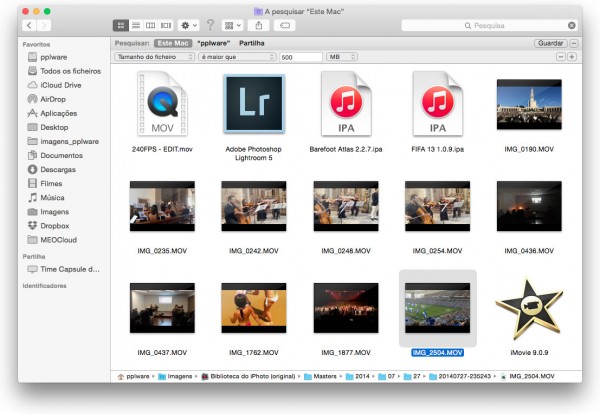The width and height of the screenshot is (600, 414).
Task: Select IMG_0437.MOV thumbnail
Action: (x=162, y=308)
